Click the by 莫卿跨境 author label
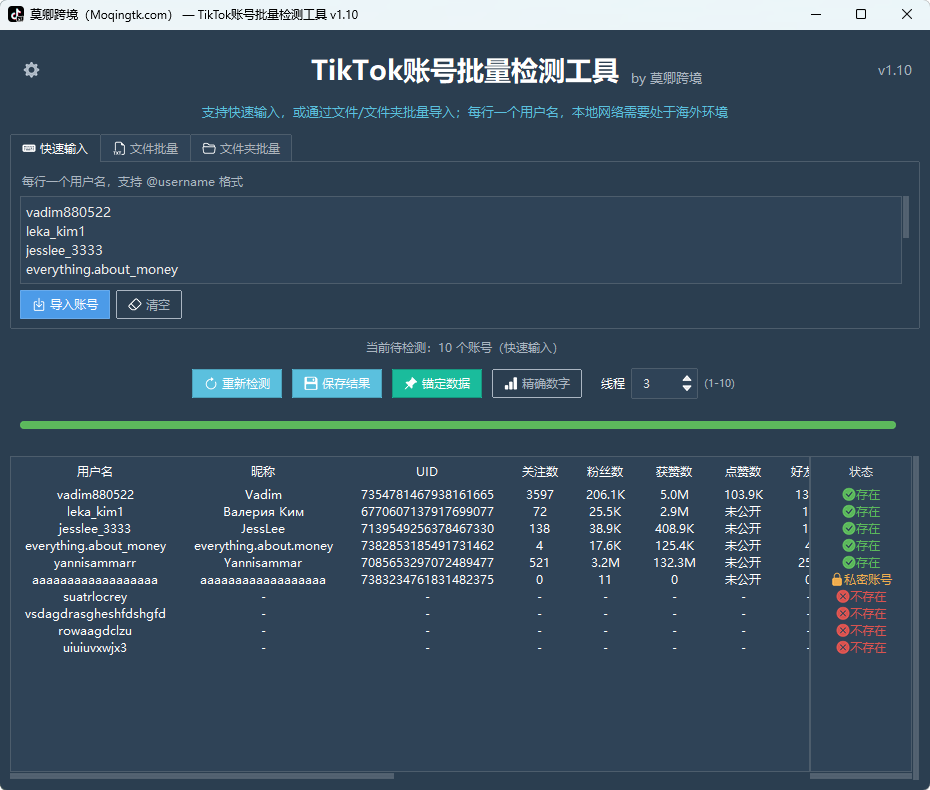Image resolution: width=930 pixels, height=790 pixels. pyautogui.click(x=667, y=78)
